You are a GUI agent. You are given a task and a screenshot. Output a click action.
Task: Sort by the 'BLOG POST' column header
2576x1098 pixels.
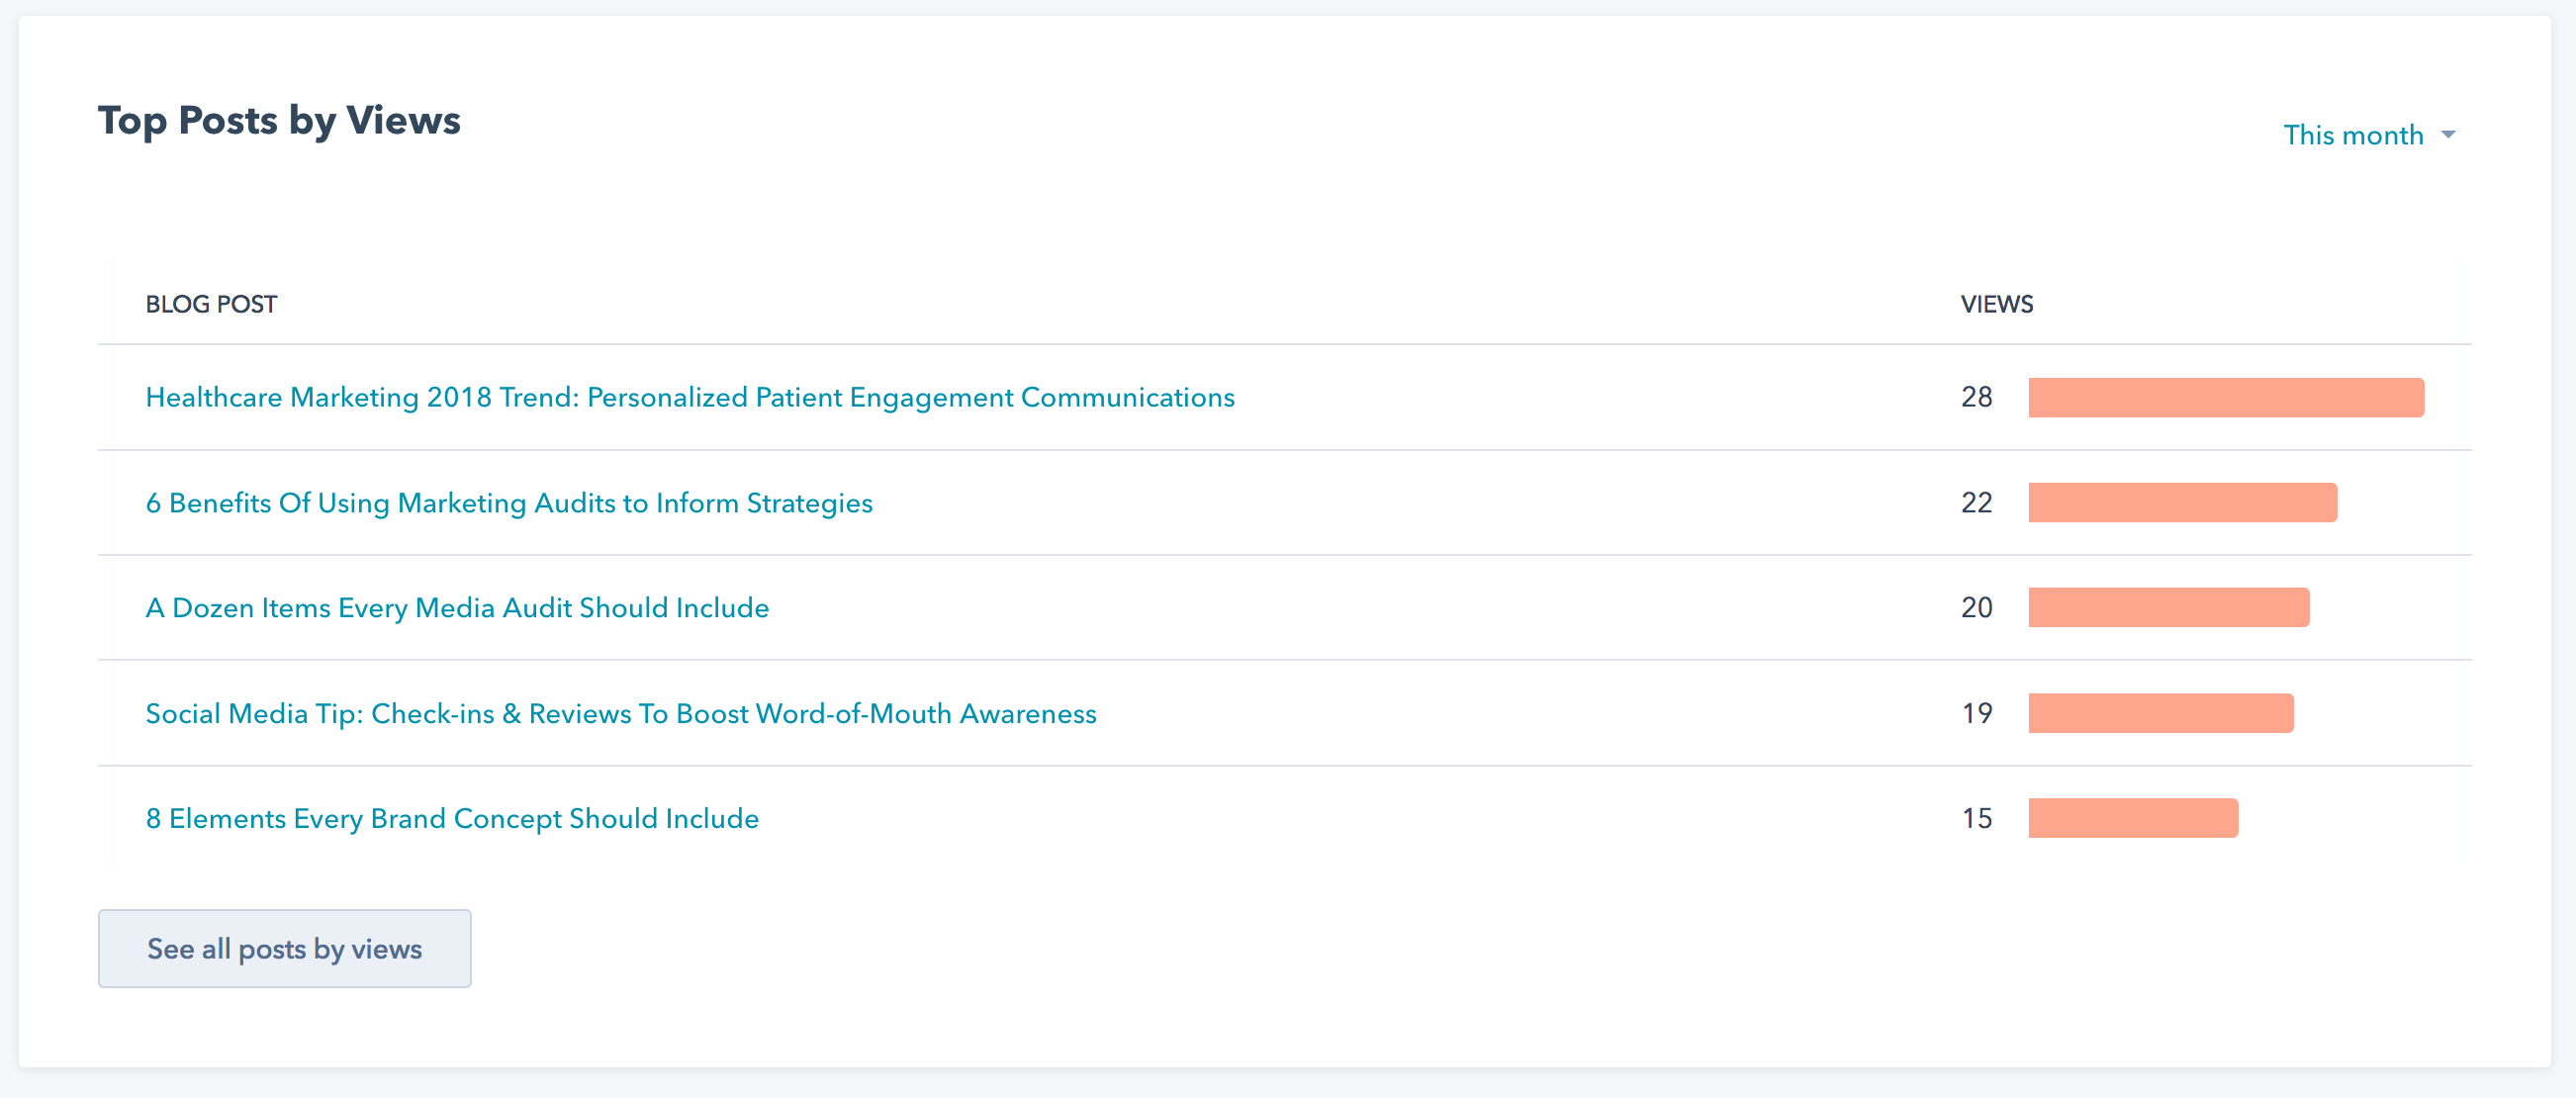[x=211, y=304]
